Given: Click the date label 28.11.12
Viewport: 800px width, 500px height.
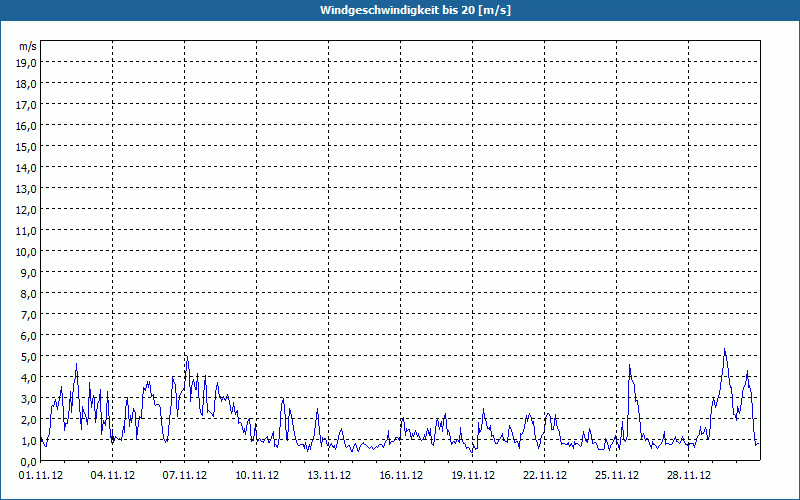Looking at the screenshot, I should pos(689,476).
